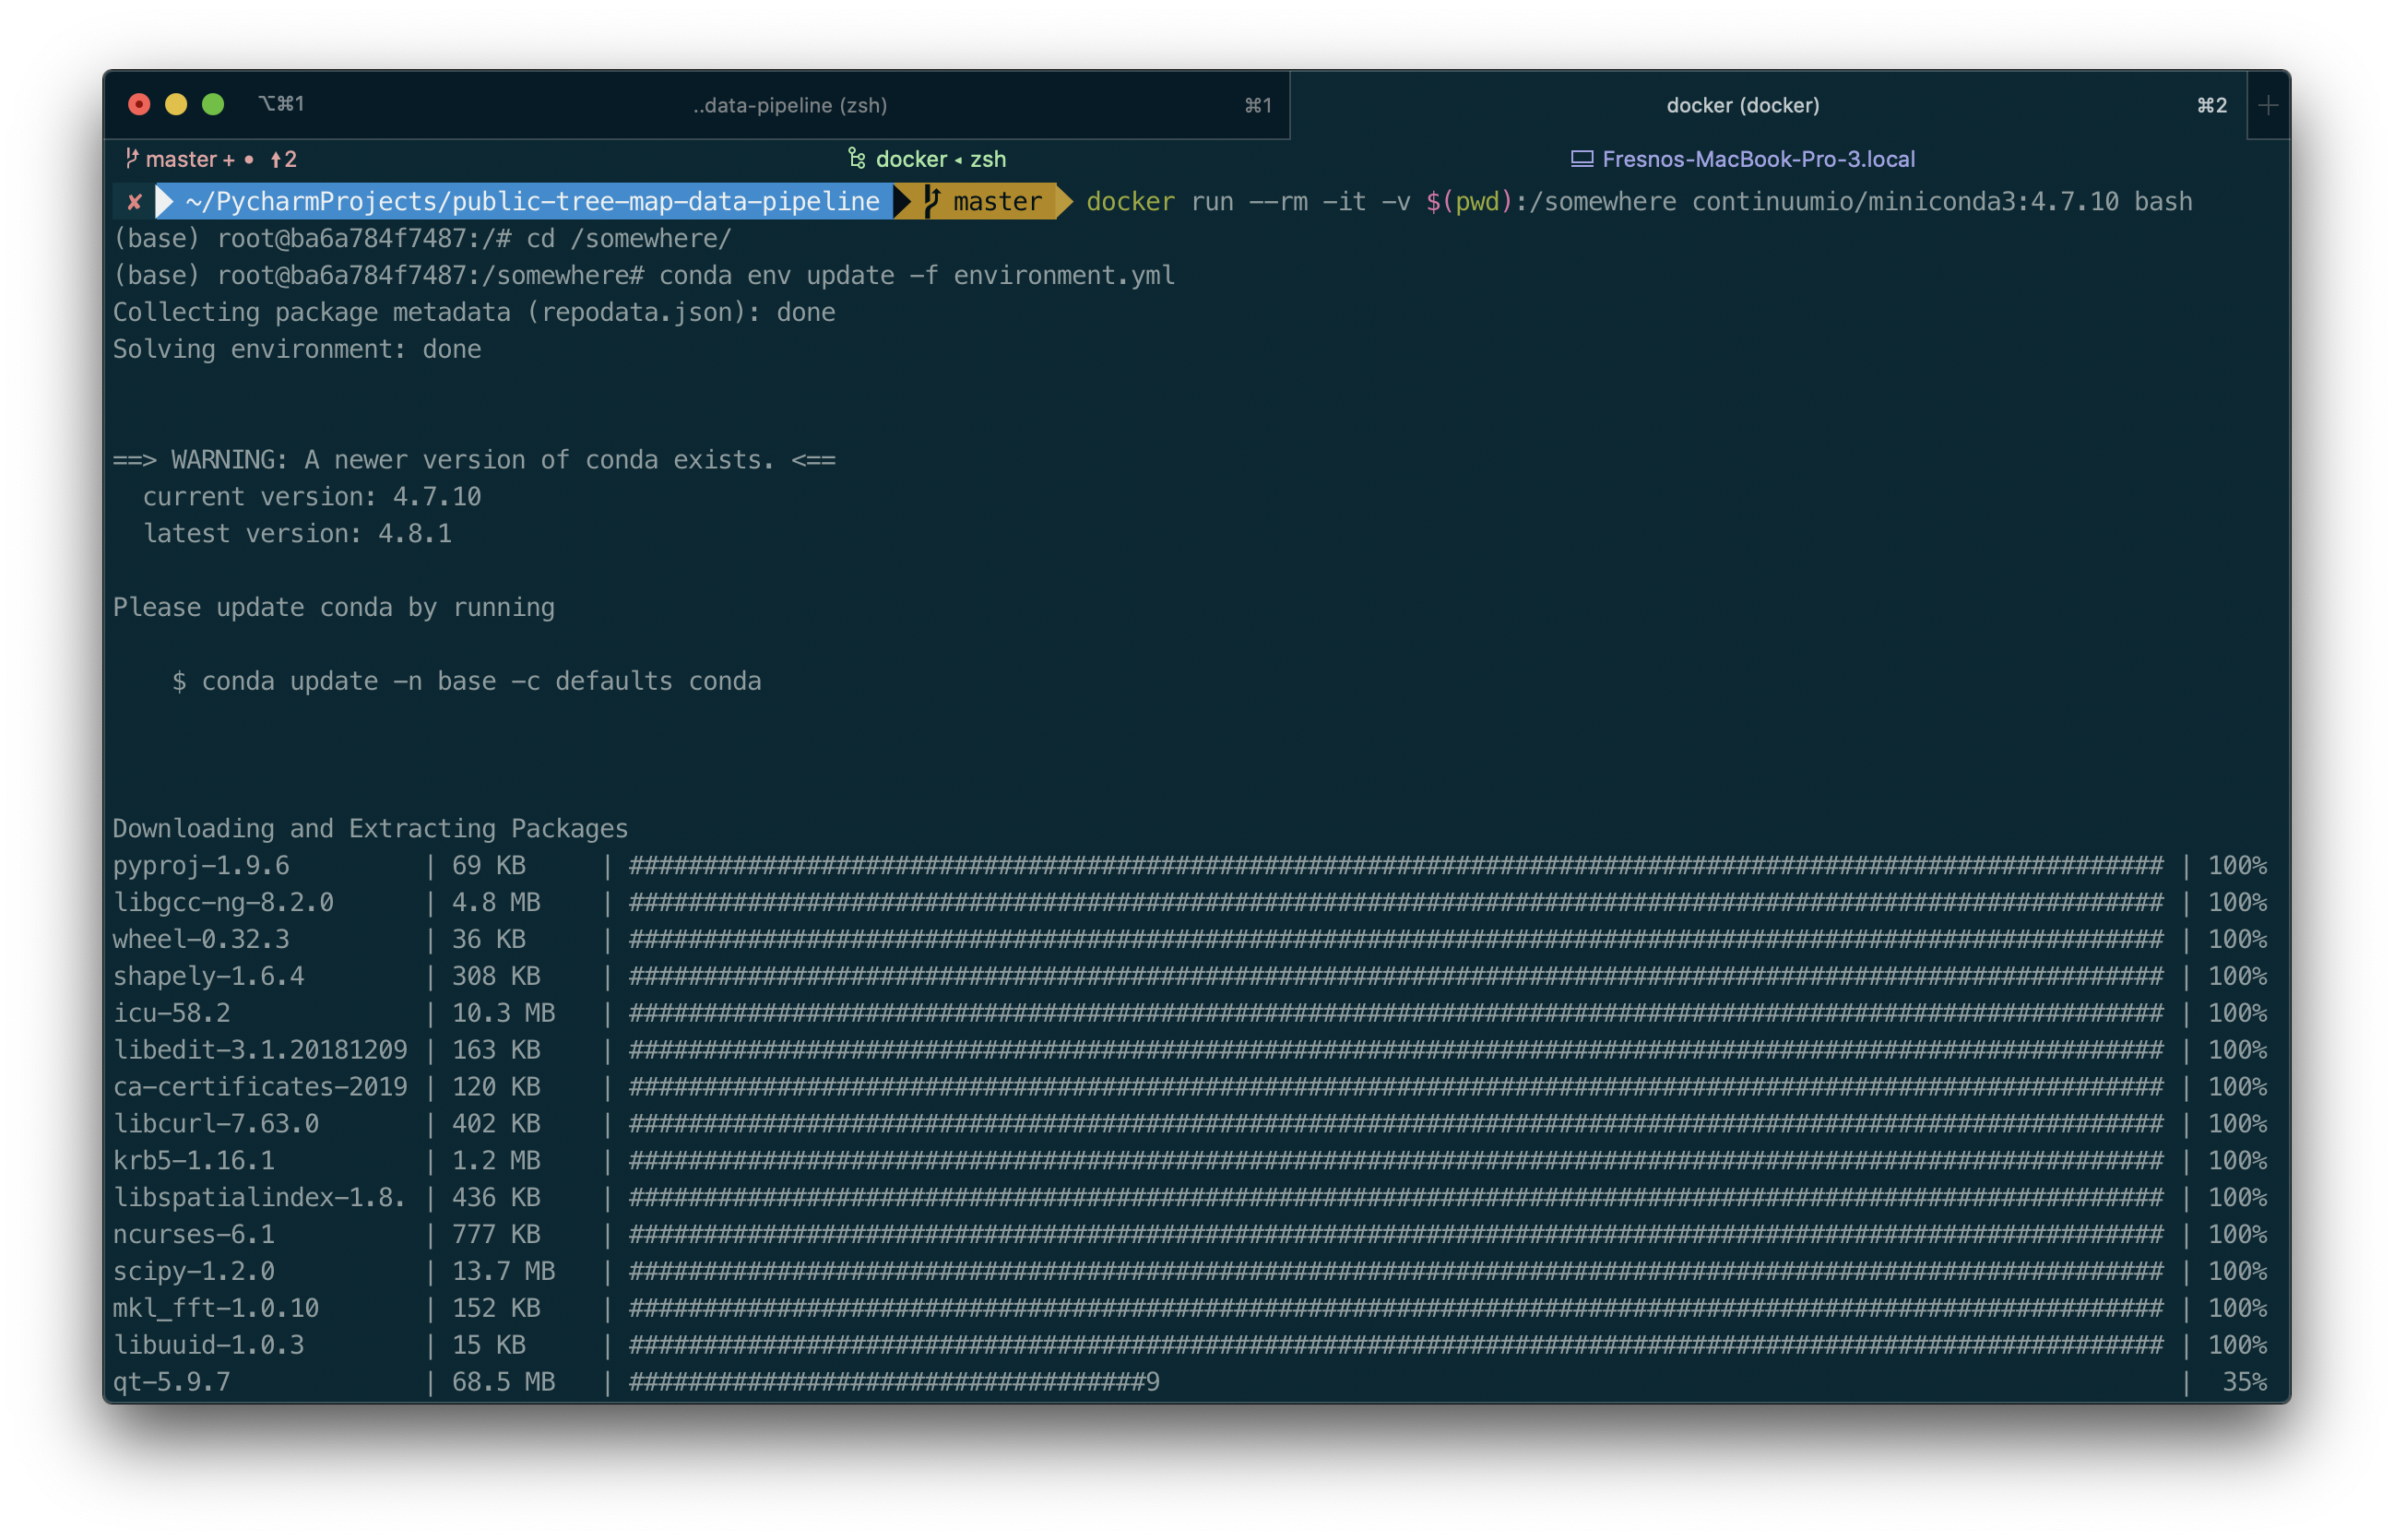Click the 35% value for qt-5.9.7
Image resolution: width=2394 pixels, height=1540 pixels.
pos(2244,1383)
